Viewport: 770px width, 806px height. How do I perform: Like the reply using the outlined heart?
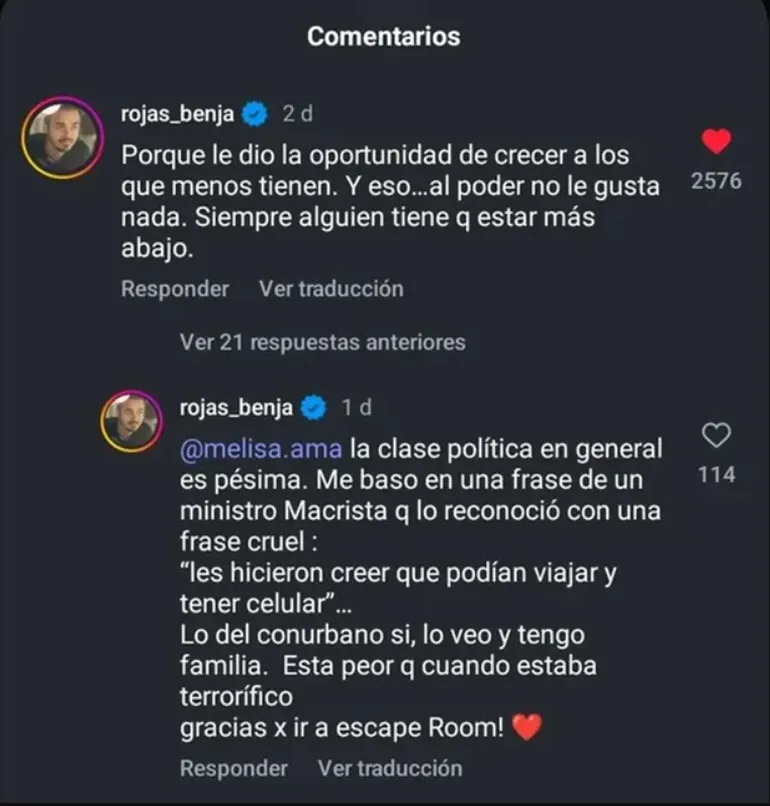716,435
